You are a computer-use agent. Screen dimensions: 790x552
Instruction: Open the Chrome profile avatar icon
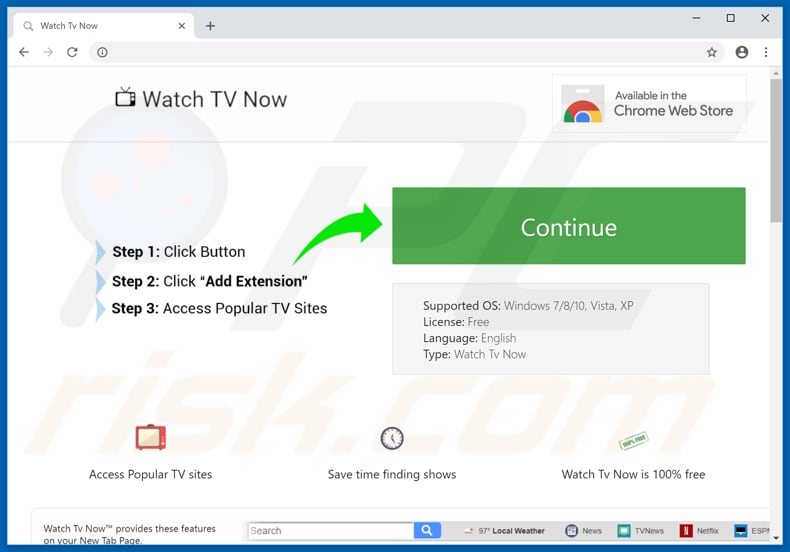coord(742,52)
